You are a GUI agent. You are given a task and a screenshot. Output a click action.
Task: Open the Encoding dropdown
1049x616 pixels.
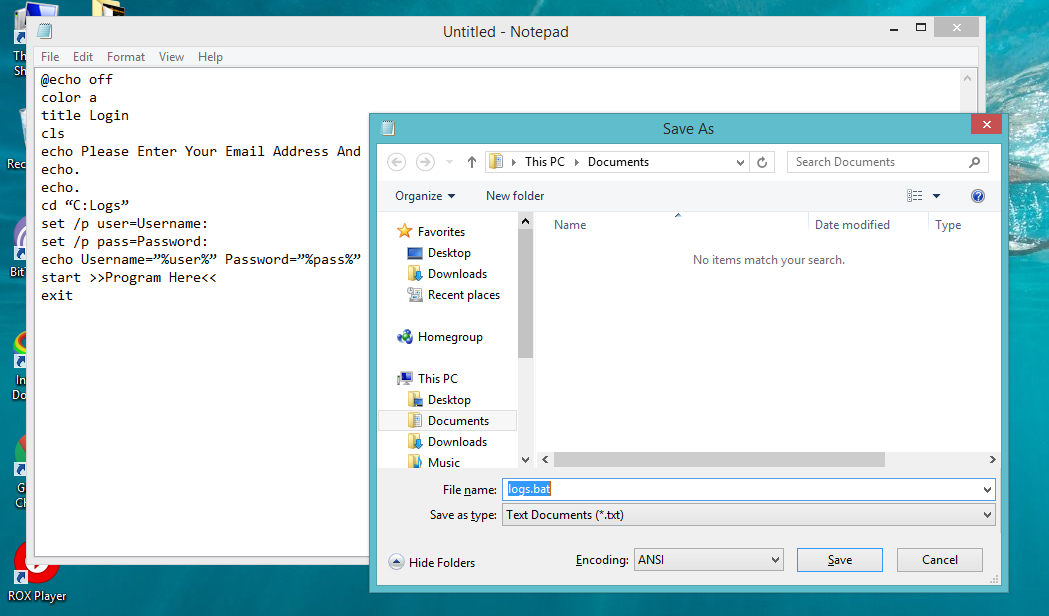tap(707, 560)
